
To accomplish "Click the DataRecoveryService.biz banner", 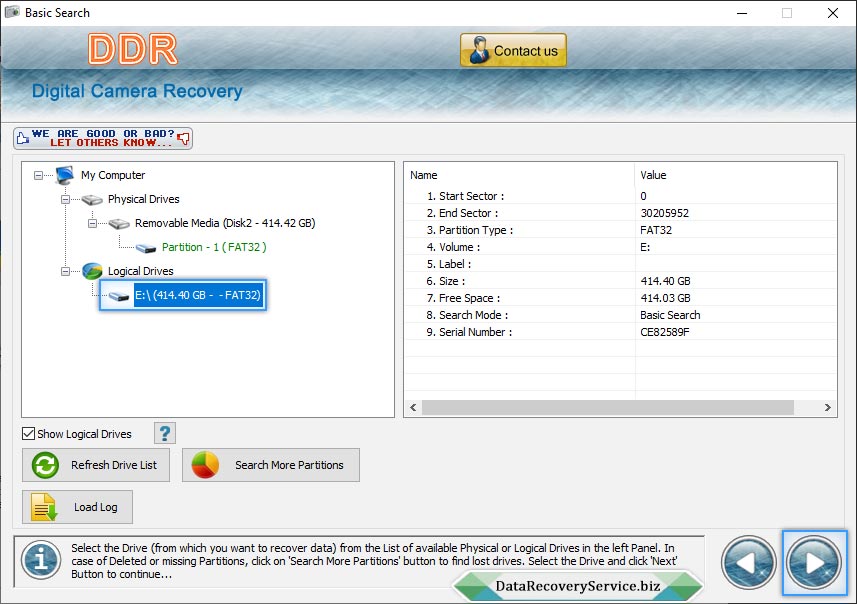I will click(577, 586).
